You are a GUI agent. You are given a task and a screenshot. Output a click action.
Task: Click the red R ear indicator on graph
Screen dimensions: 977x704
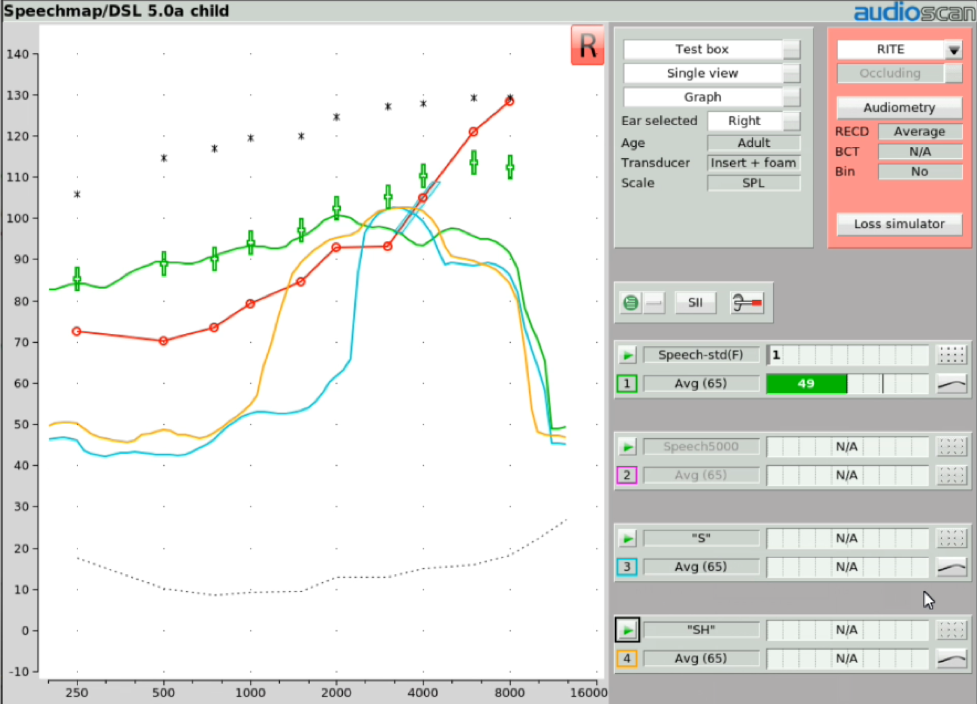587,45
